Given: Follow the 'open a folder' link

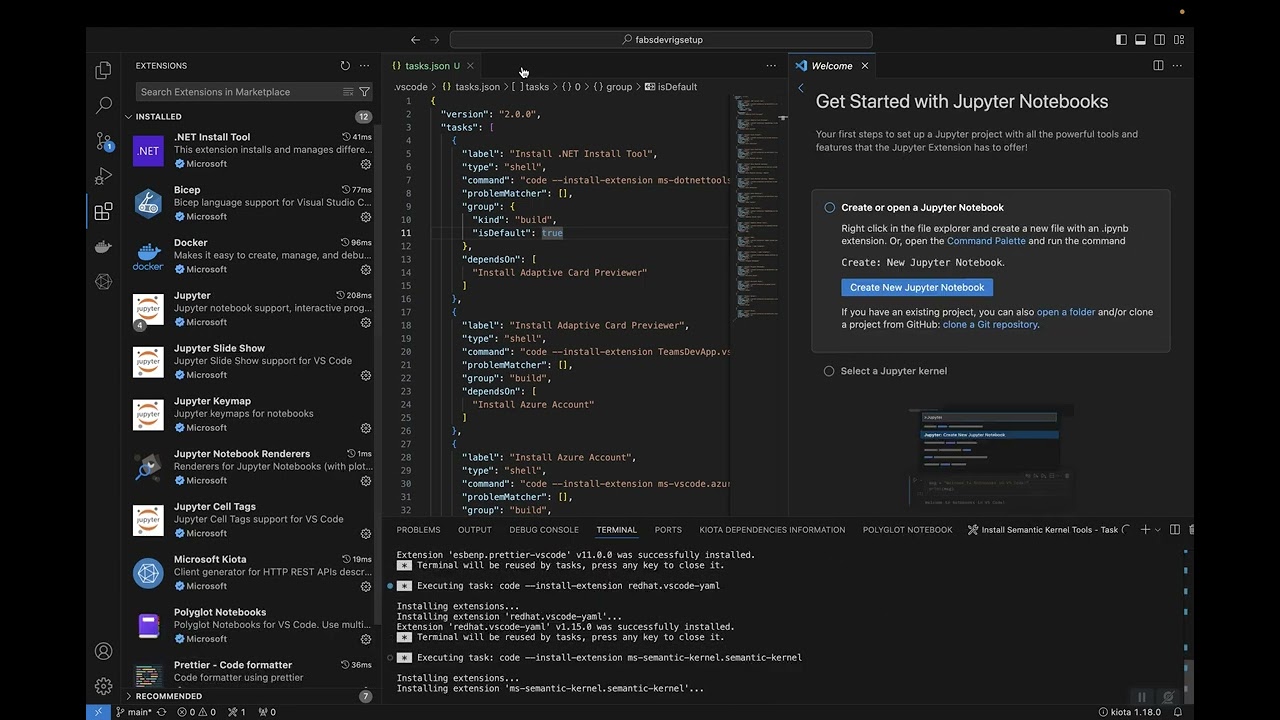Looking at the screenshot, I should [x=1066, y=312].
